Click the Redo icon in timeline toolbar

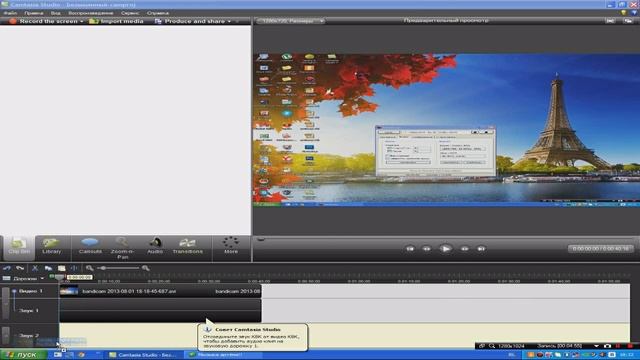[x=20, y=268]
